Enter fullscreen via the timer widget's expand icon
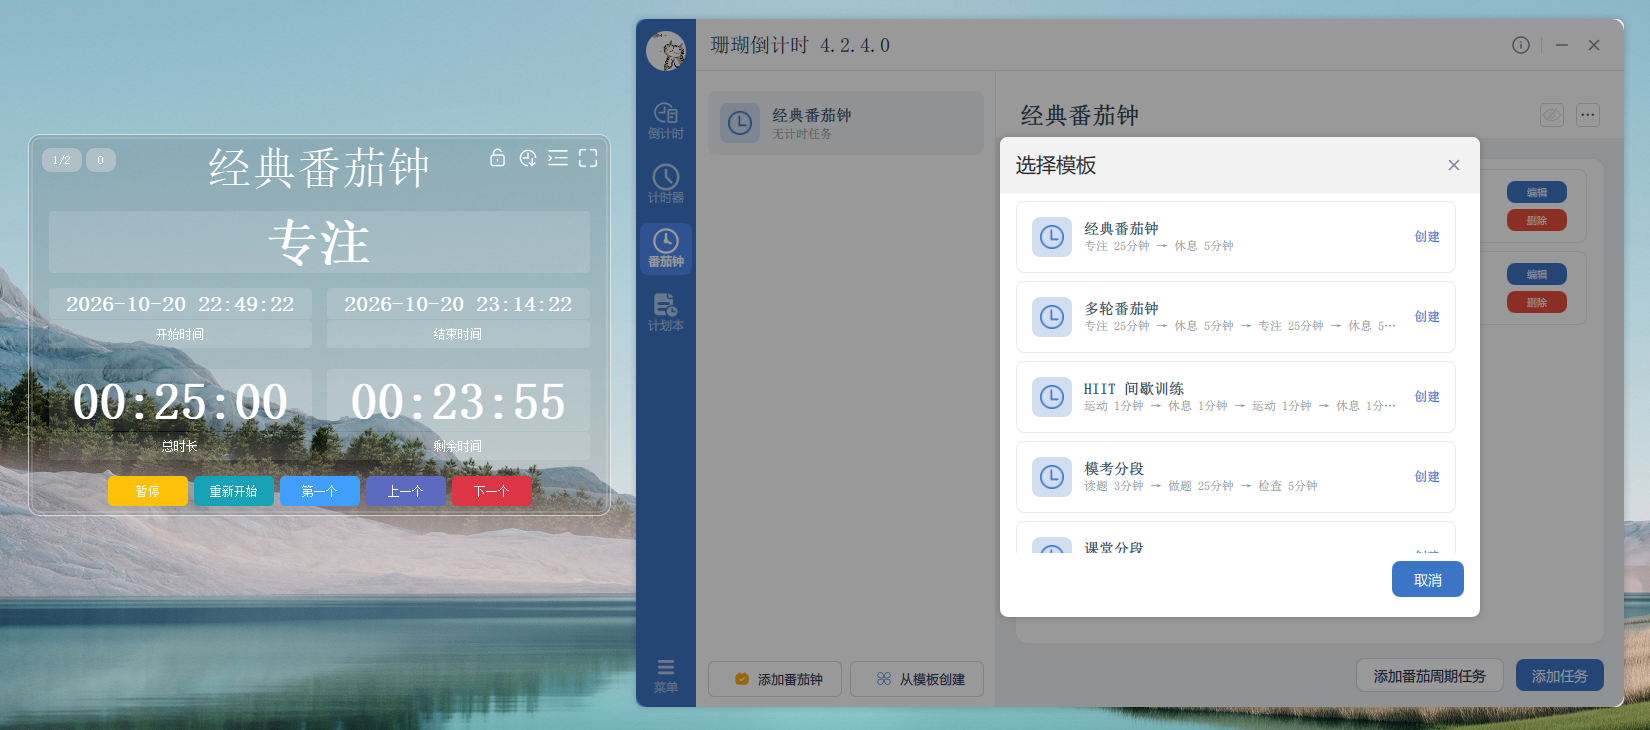Screen dimensions: 1650x730 tap(588, 158)
